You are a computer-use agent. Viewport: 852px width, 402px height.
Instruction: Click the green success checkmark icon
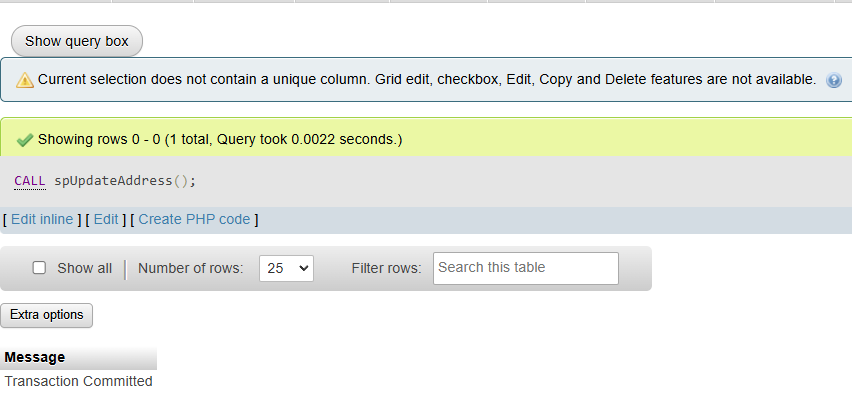(24, 140)
